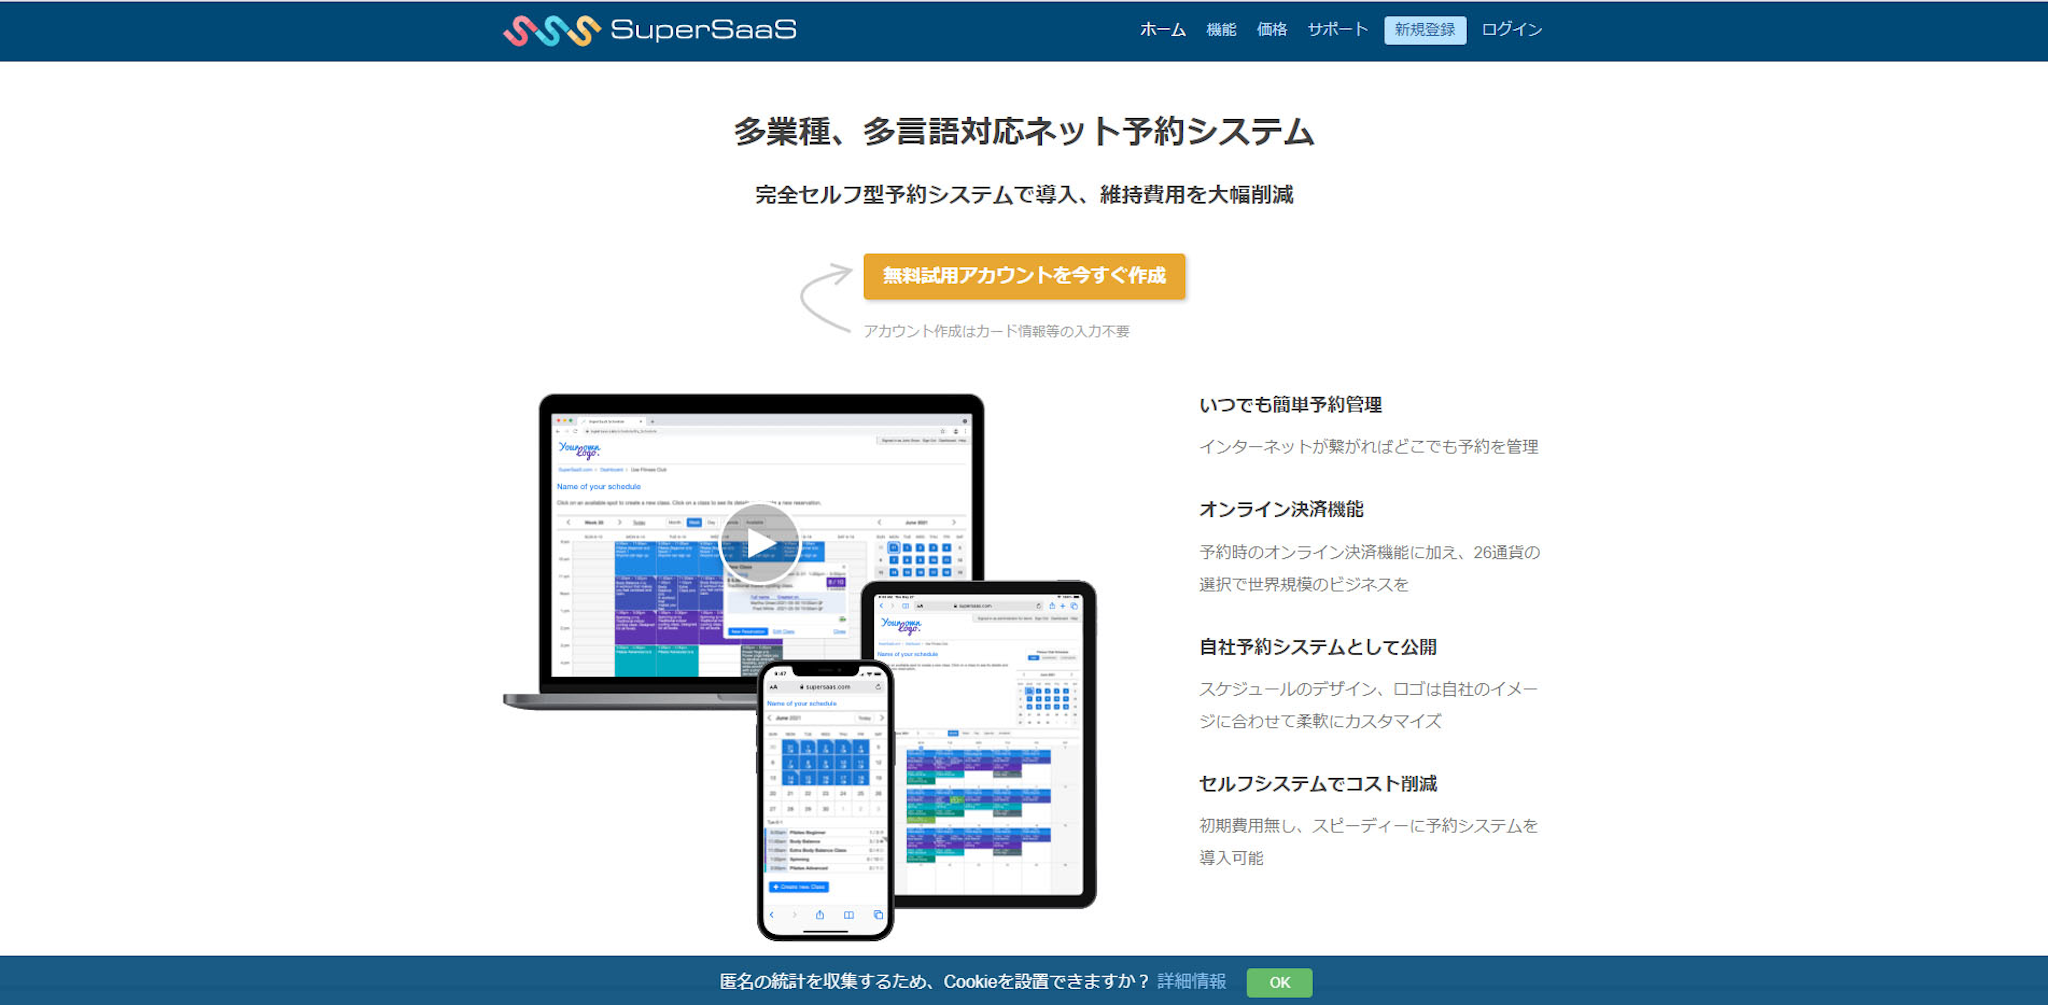Click the smartphone device screenshot image
2048x1005 pixels.
(825, 800)
